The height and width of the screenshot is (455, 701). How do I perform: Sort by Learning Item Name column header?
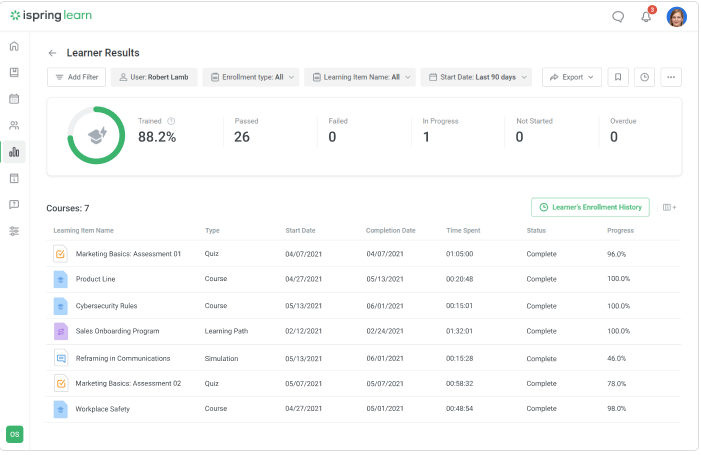click(83, 231)
